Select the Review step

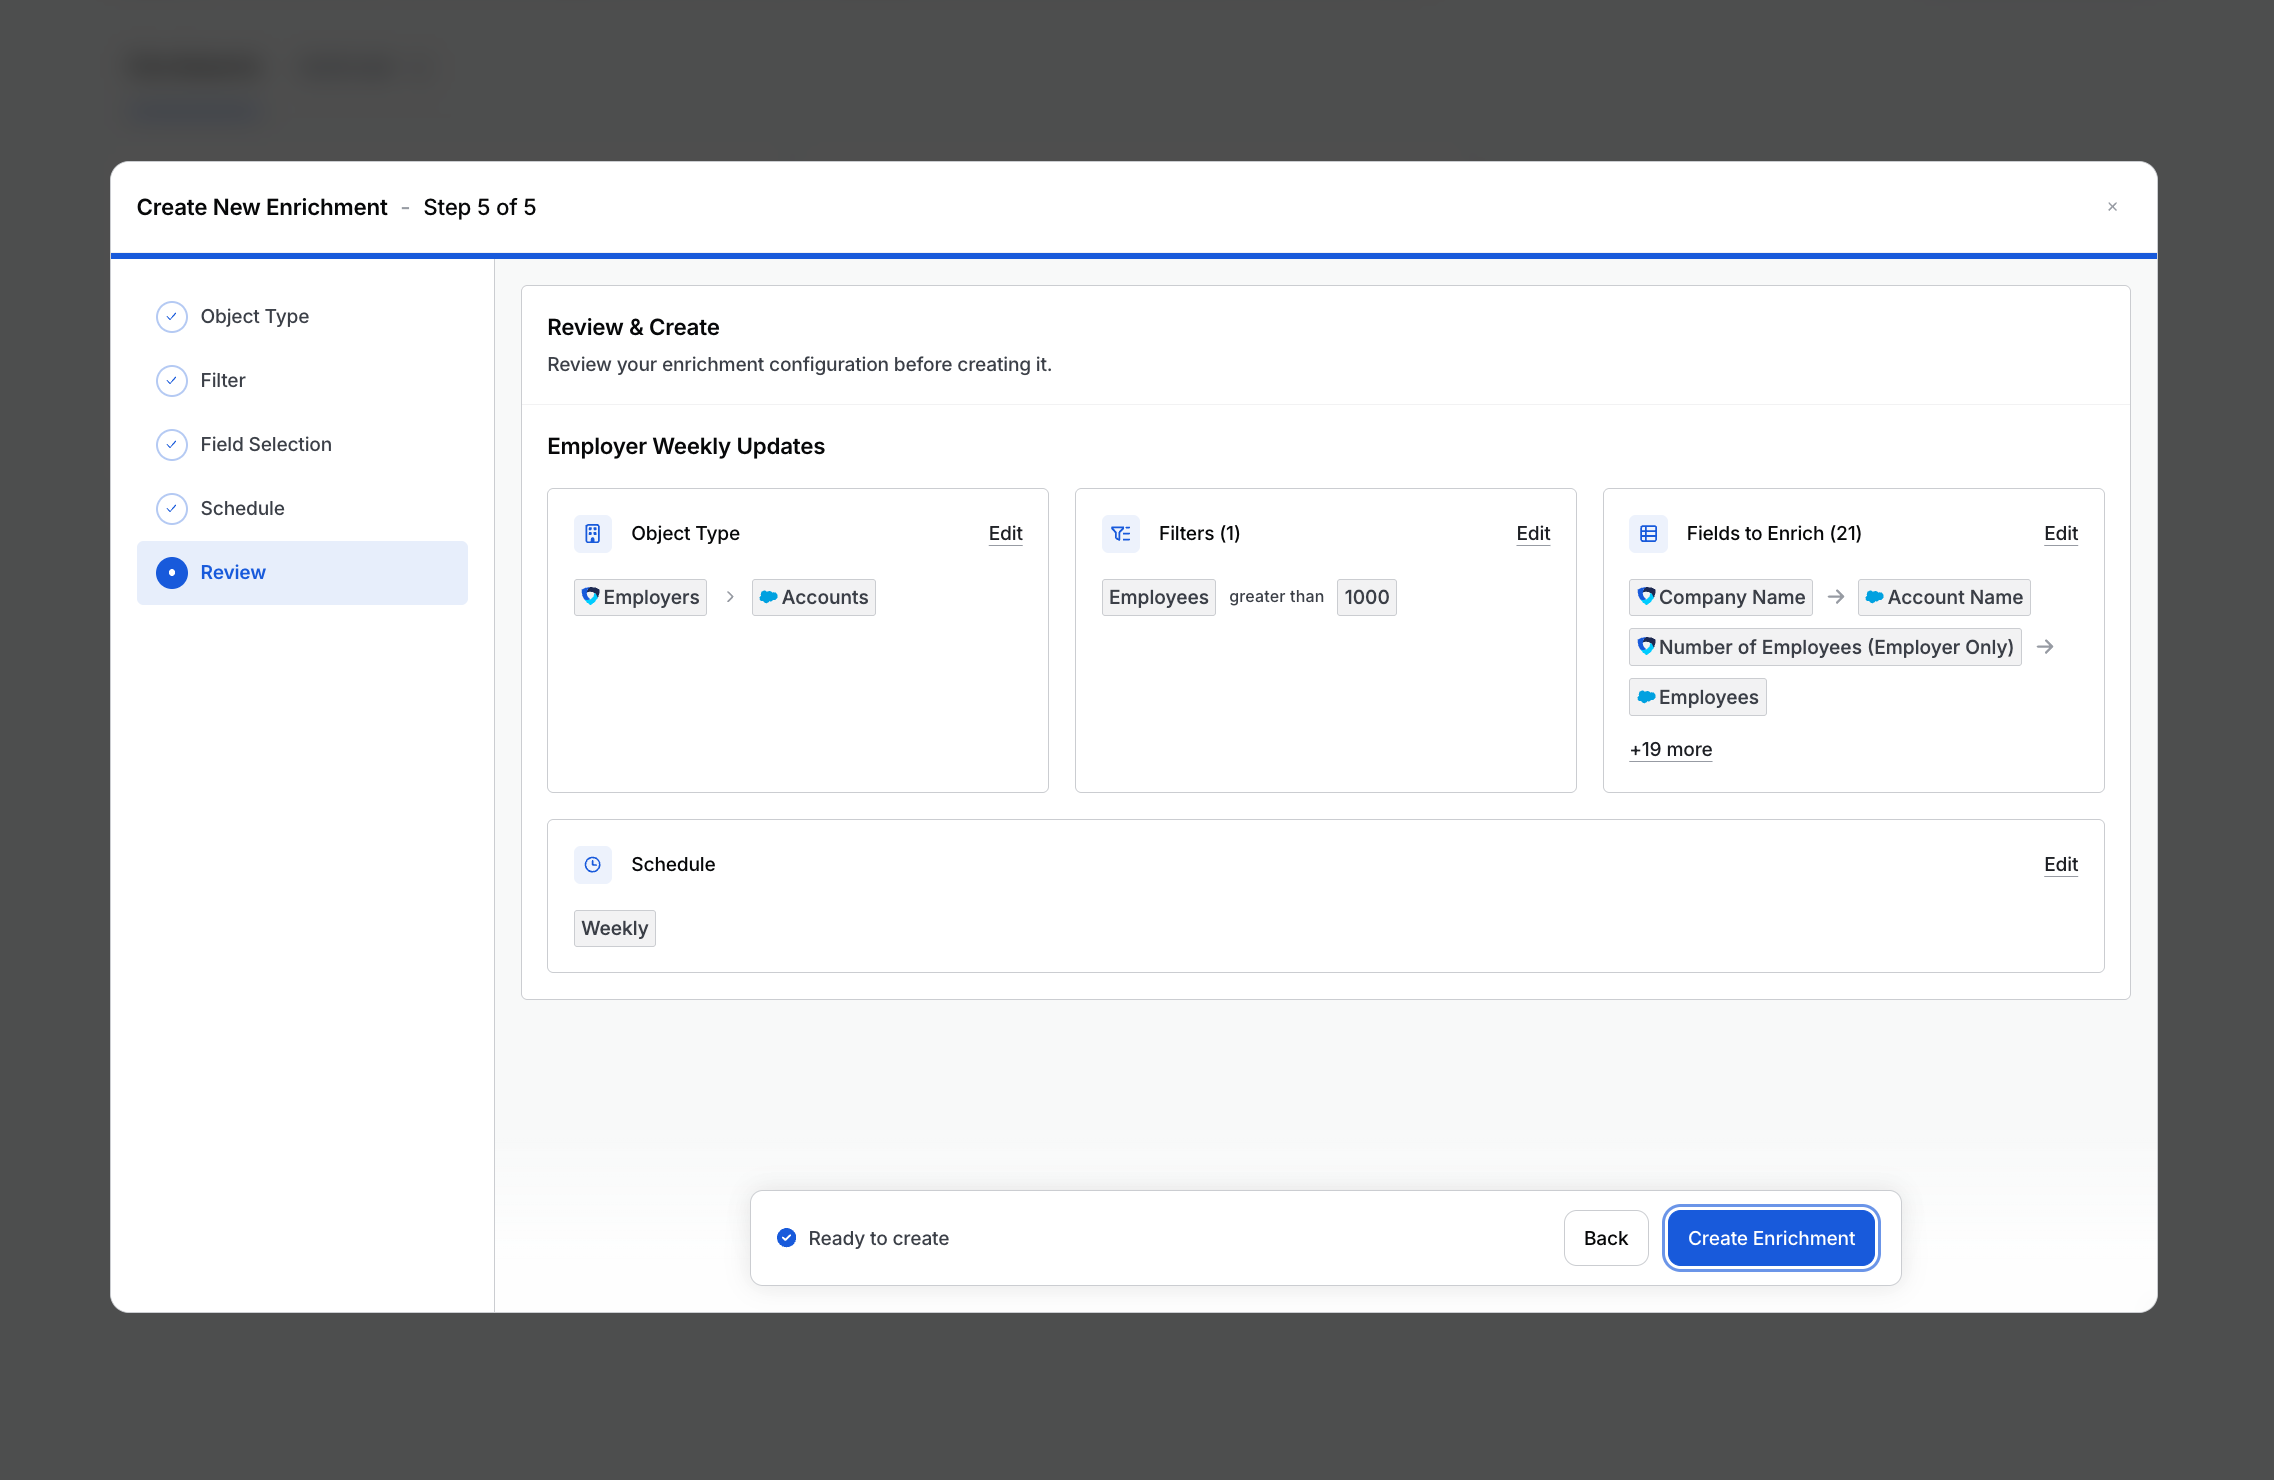[x=302, y=573]
